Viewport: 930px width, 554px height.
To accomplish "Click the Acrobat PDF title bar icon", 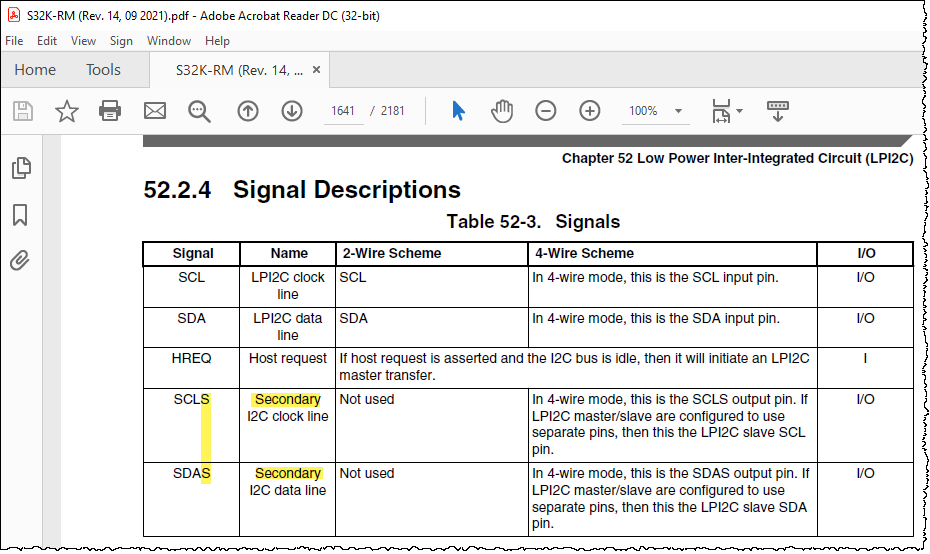I will click(14, 15).
